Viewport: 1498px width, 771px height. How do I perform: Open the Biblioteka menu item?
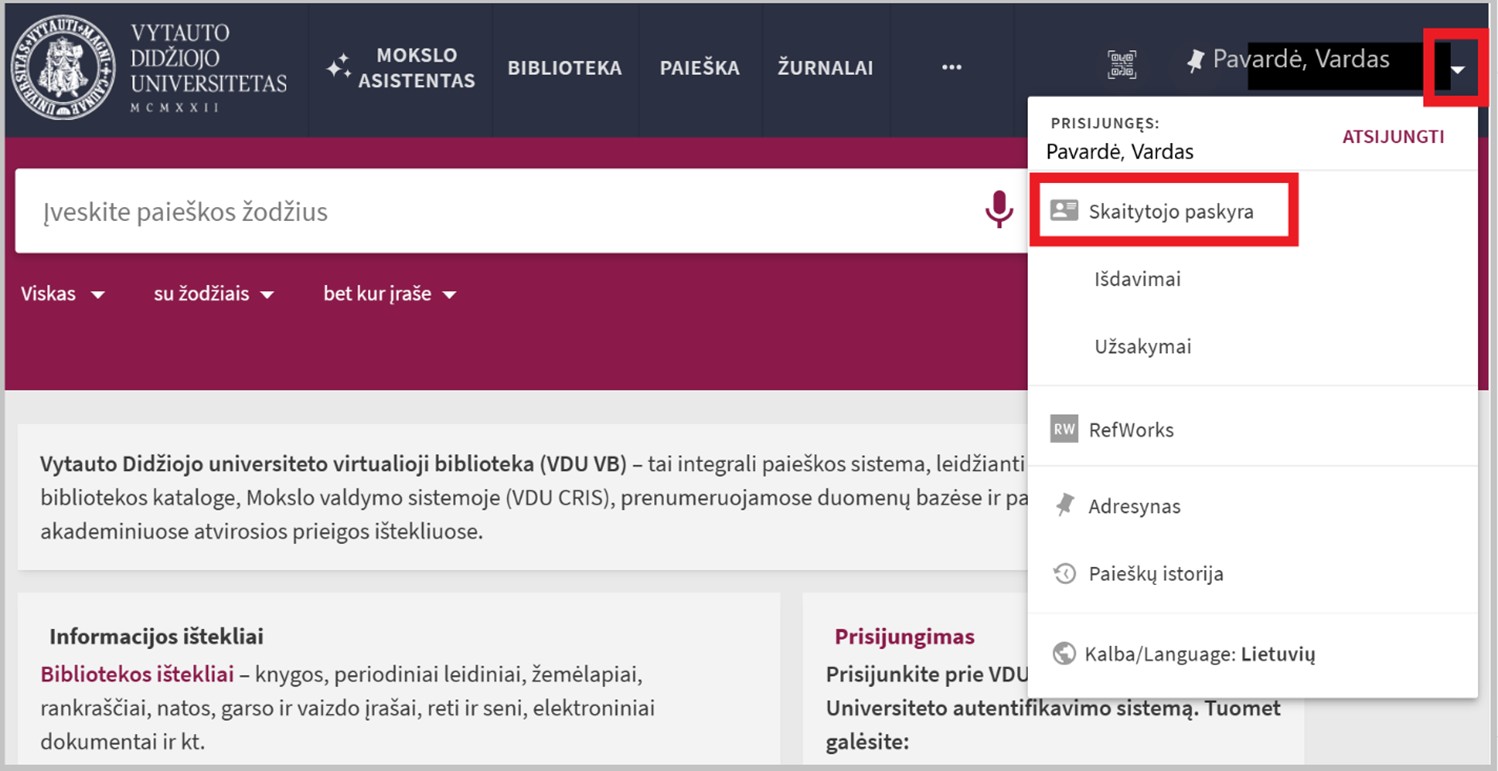(x=564, y=68)
